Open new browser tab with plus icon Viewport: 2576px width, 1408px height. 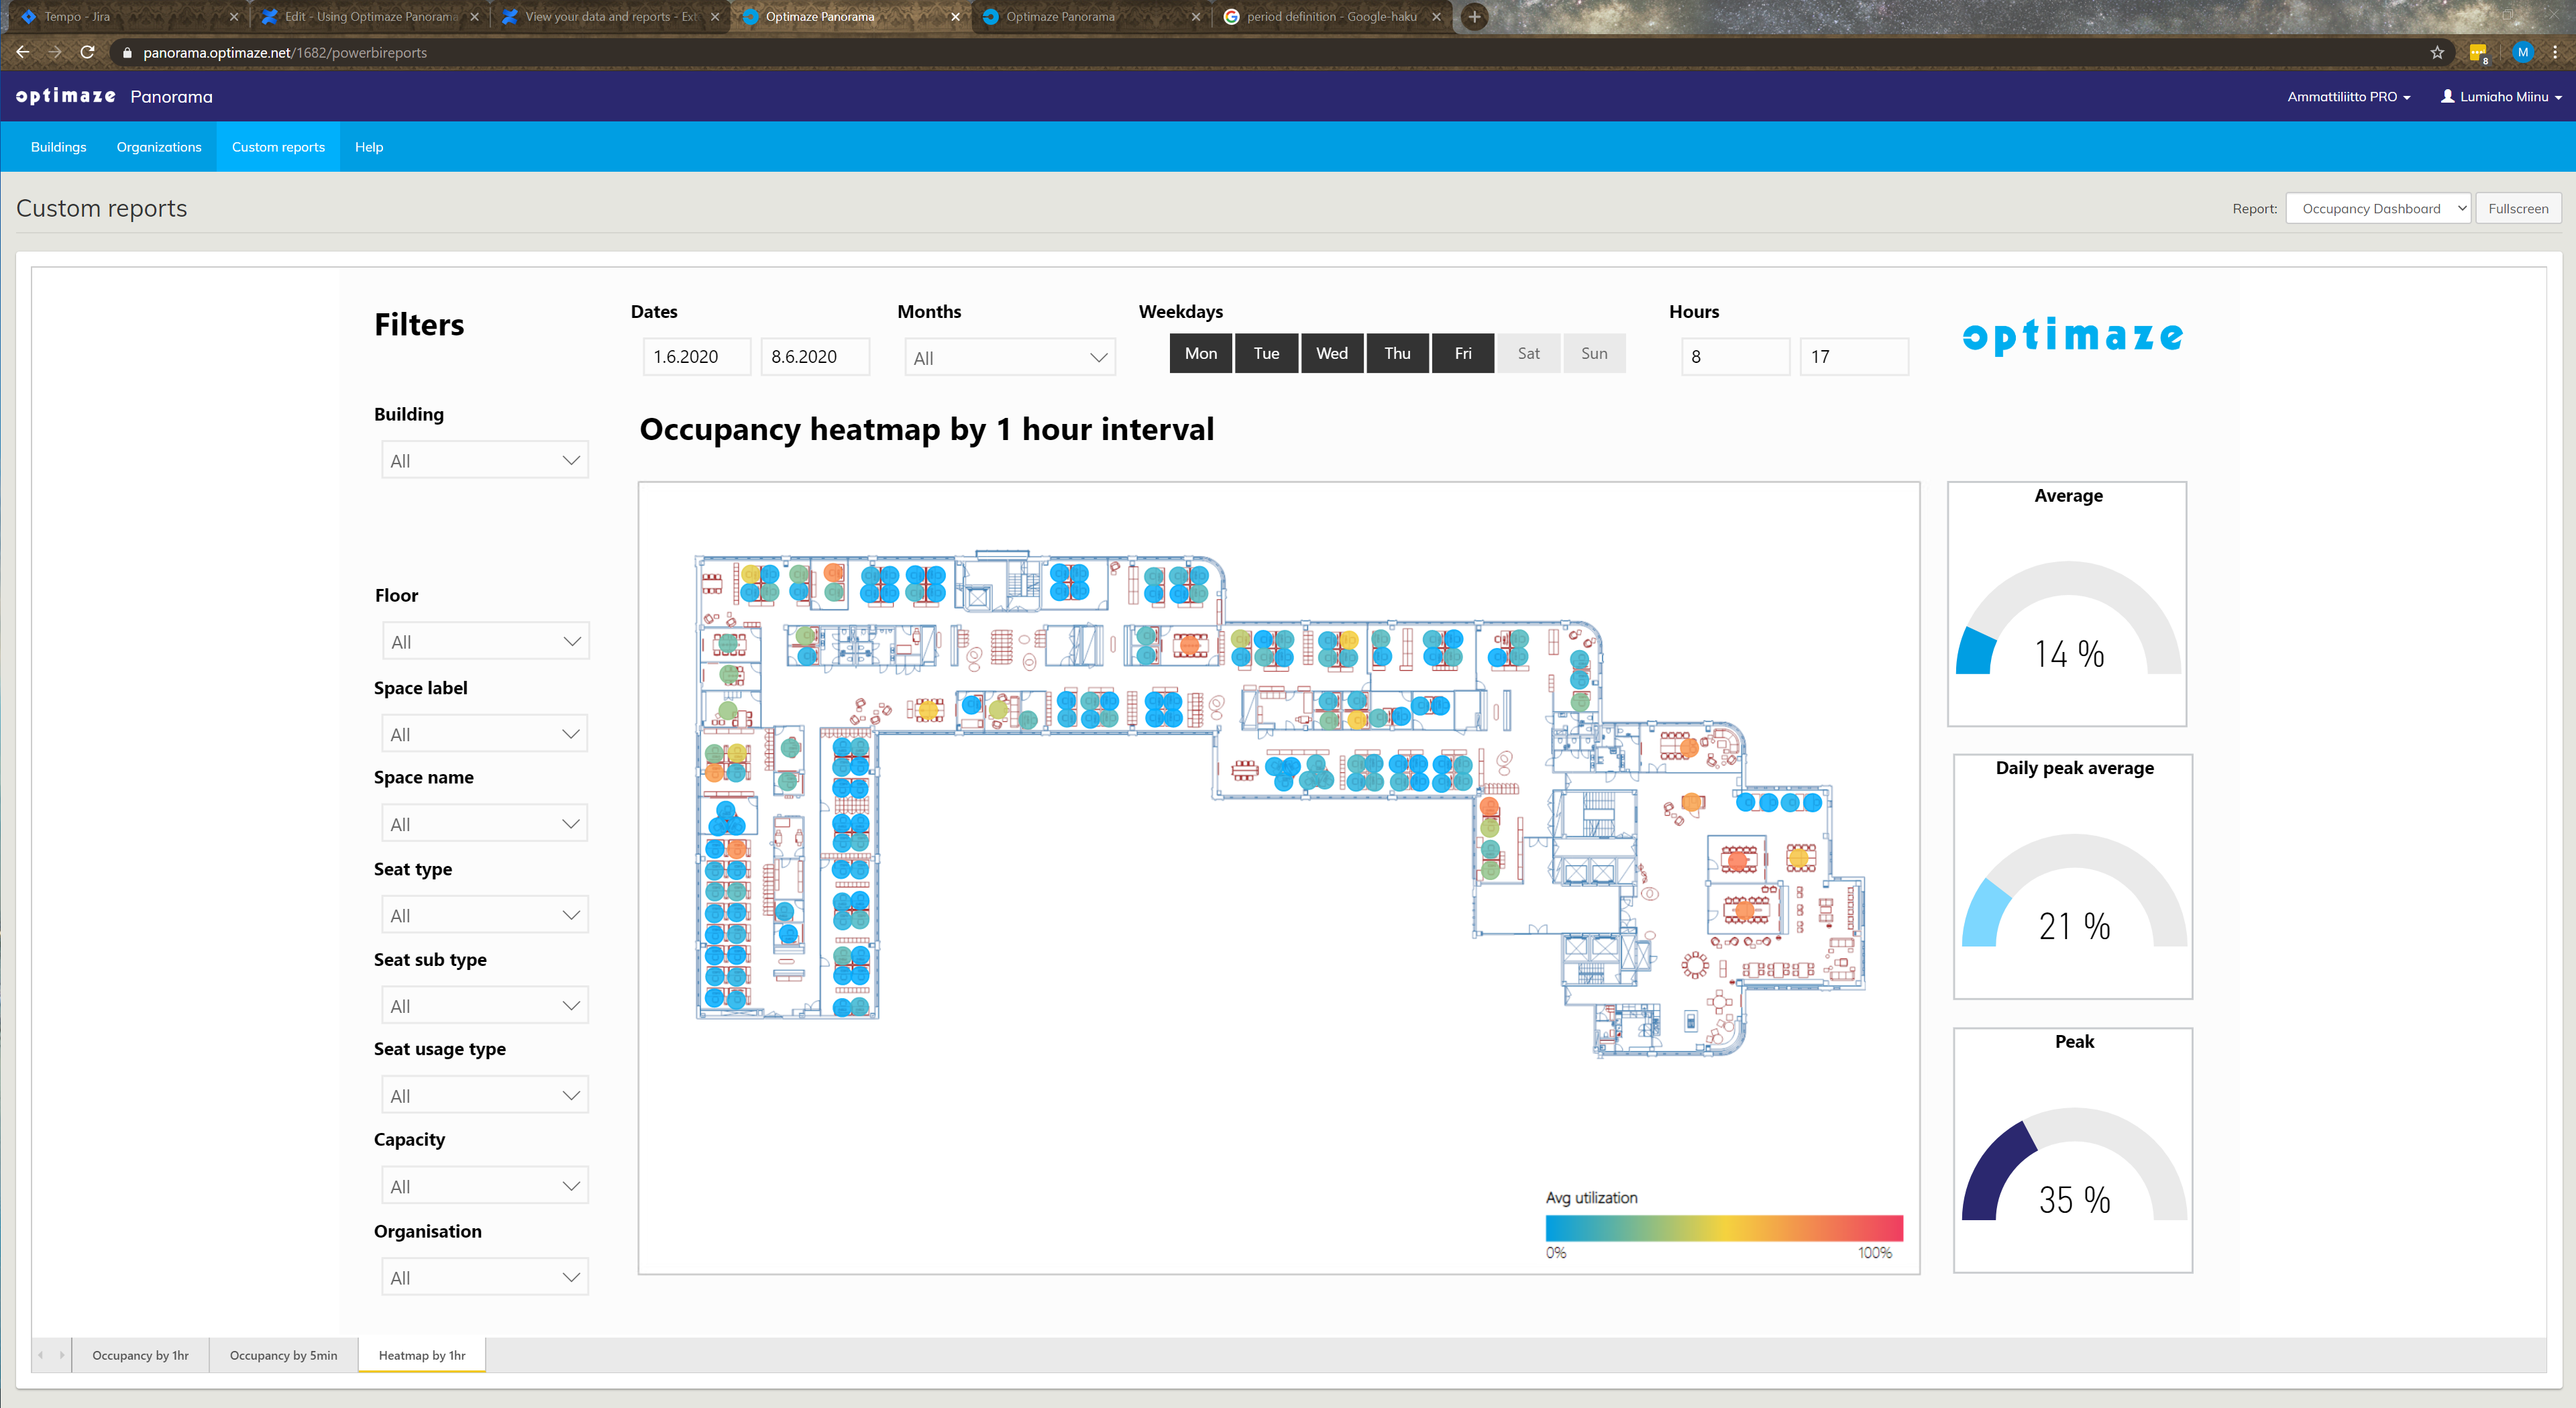point(1474,16)
